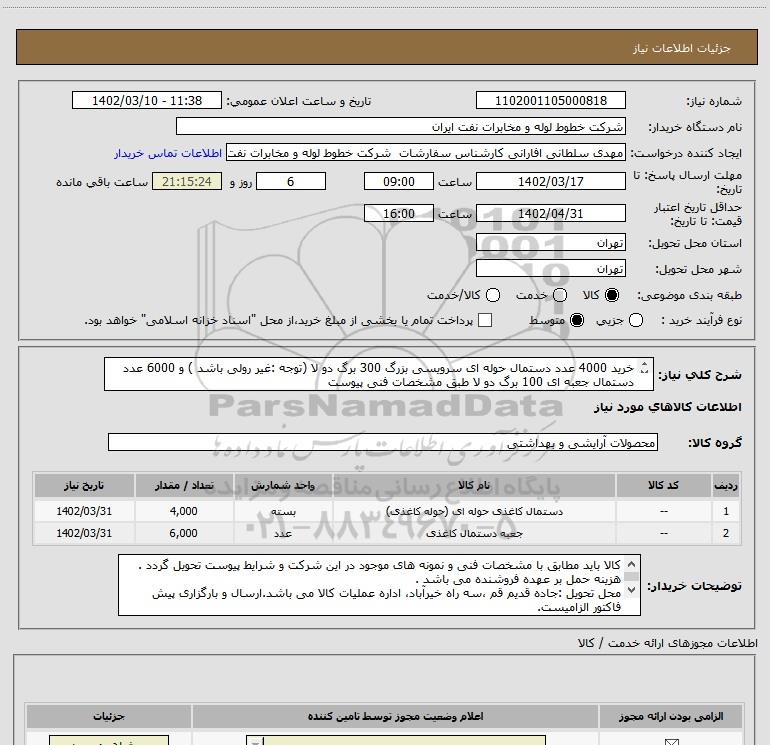Click the کد کالا column header
The image size is (770, 745).
click(x=663, y=485)
